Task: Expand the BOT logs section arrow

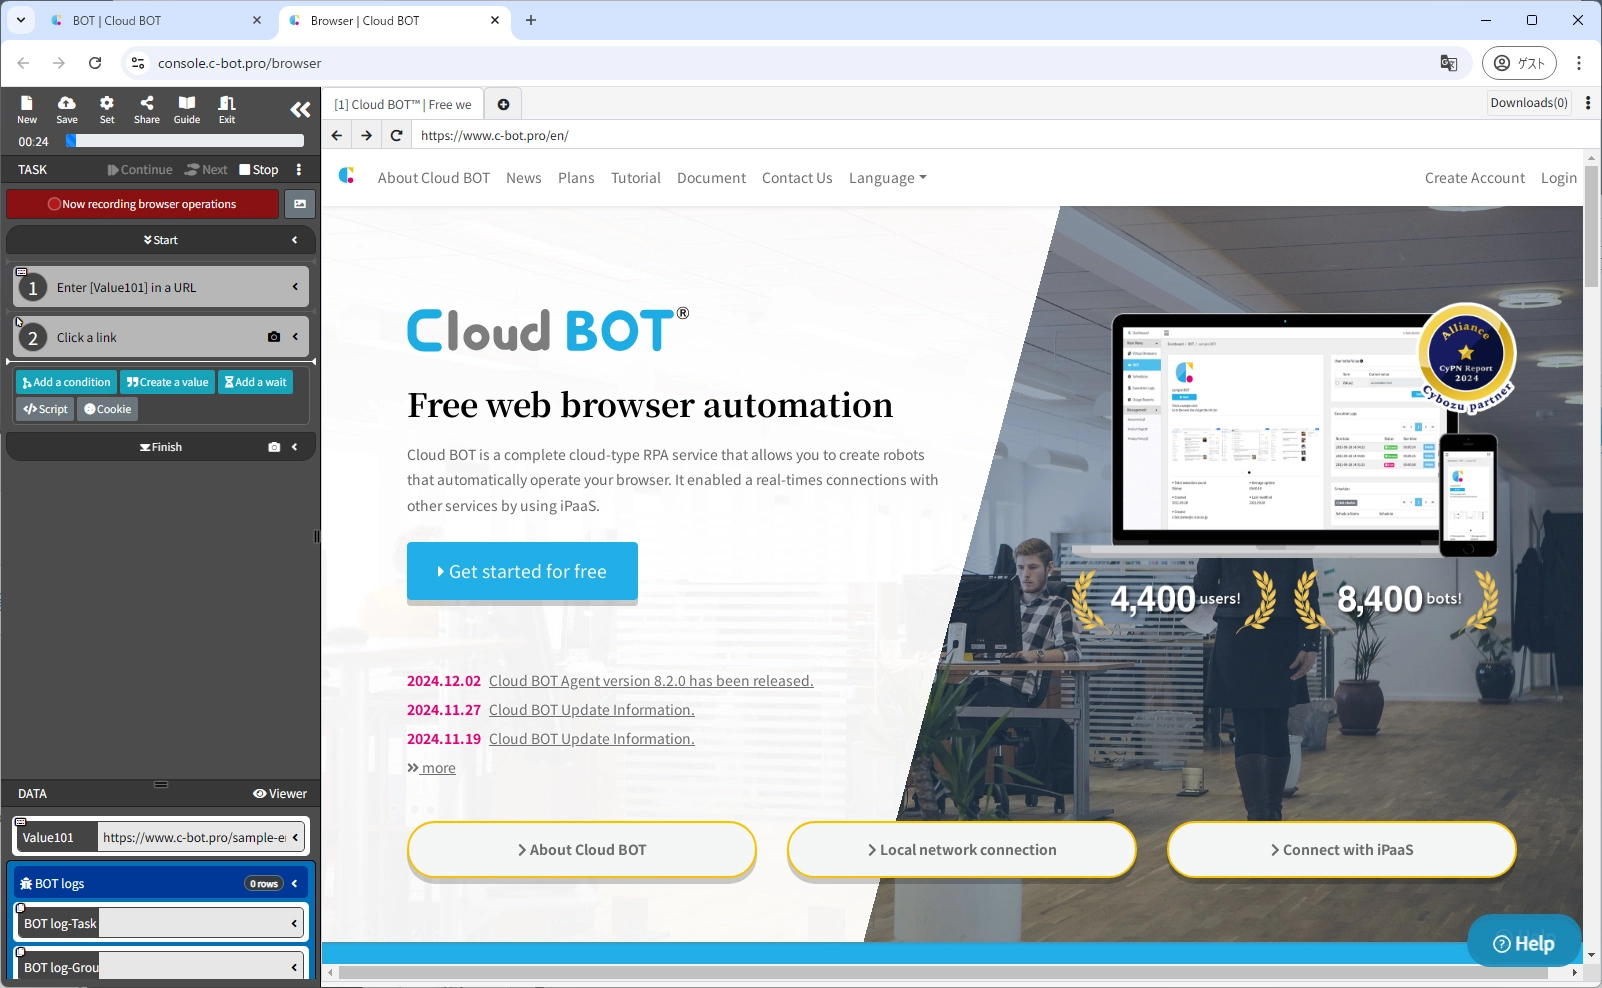Action: [x=295, y=883]
